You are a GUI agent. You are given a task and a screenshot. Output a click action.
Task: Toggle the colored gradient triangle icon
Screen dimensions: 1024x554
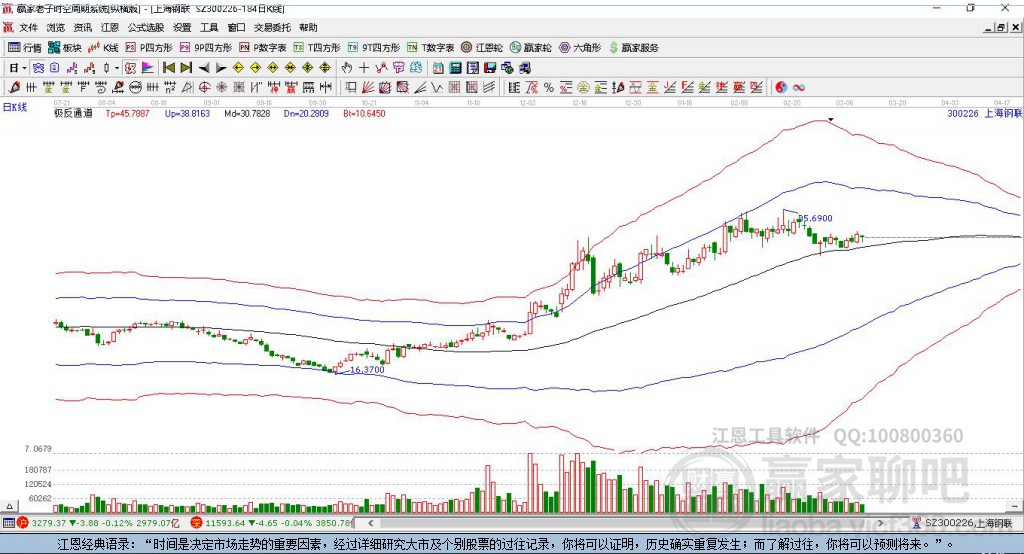[x=148, y=68]
